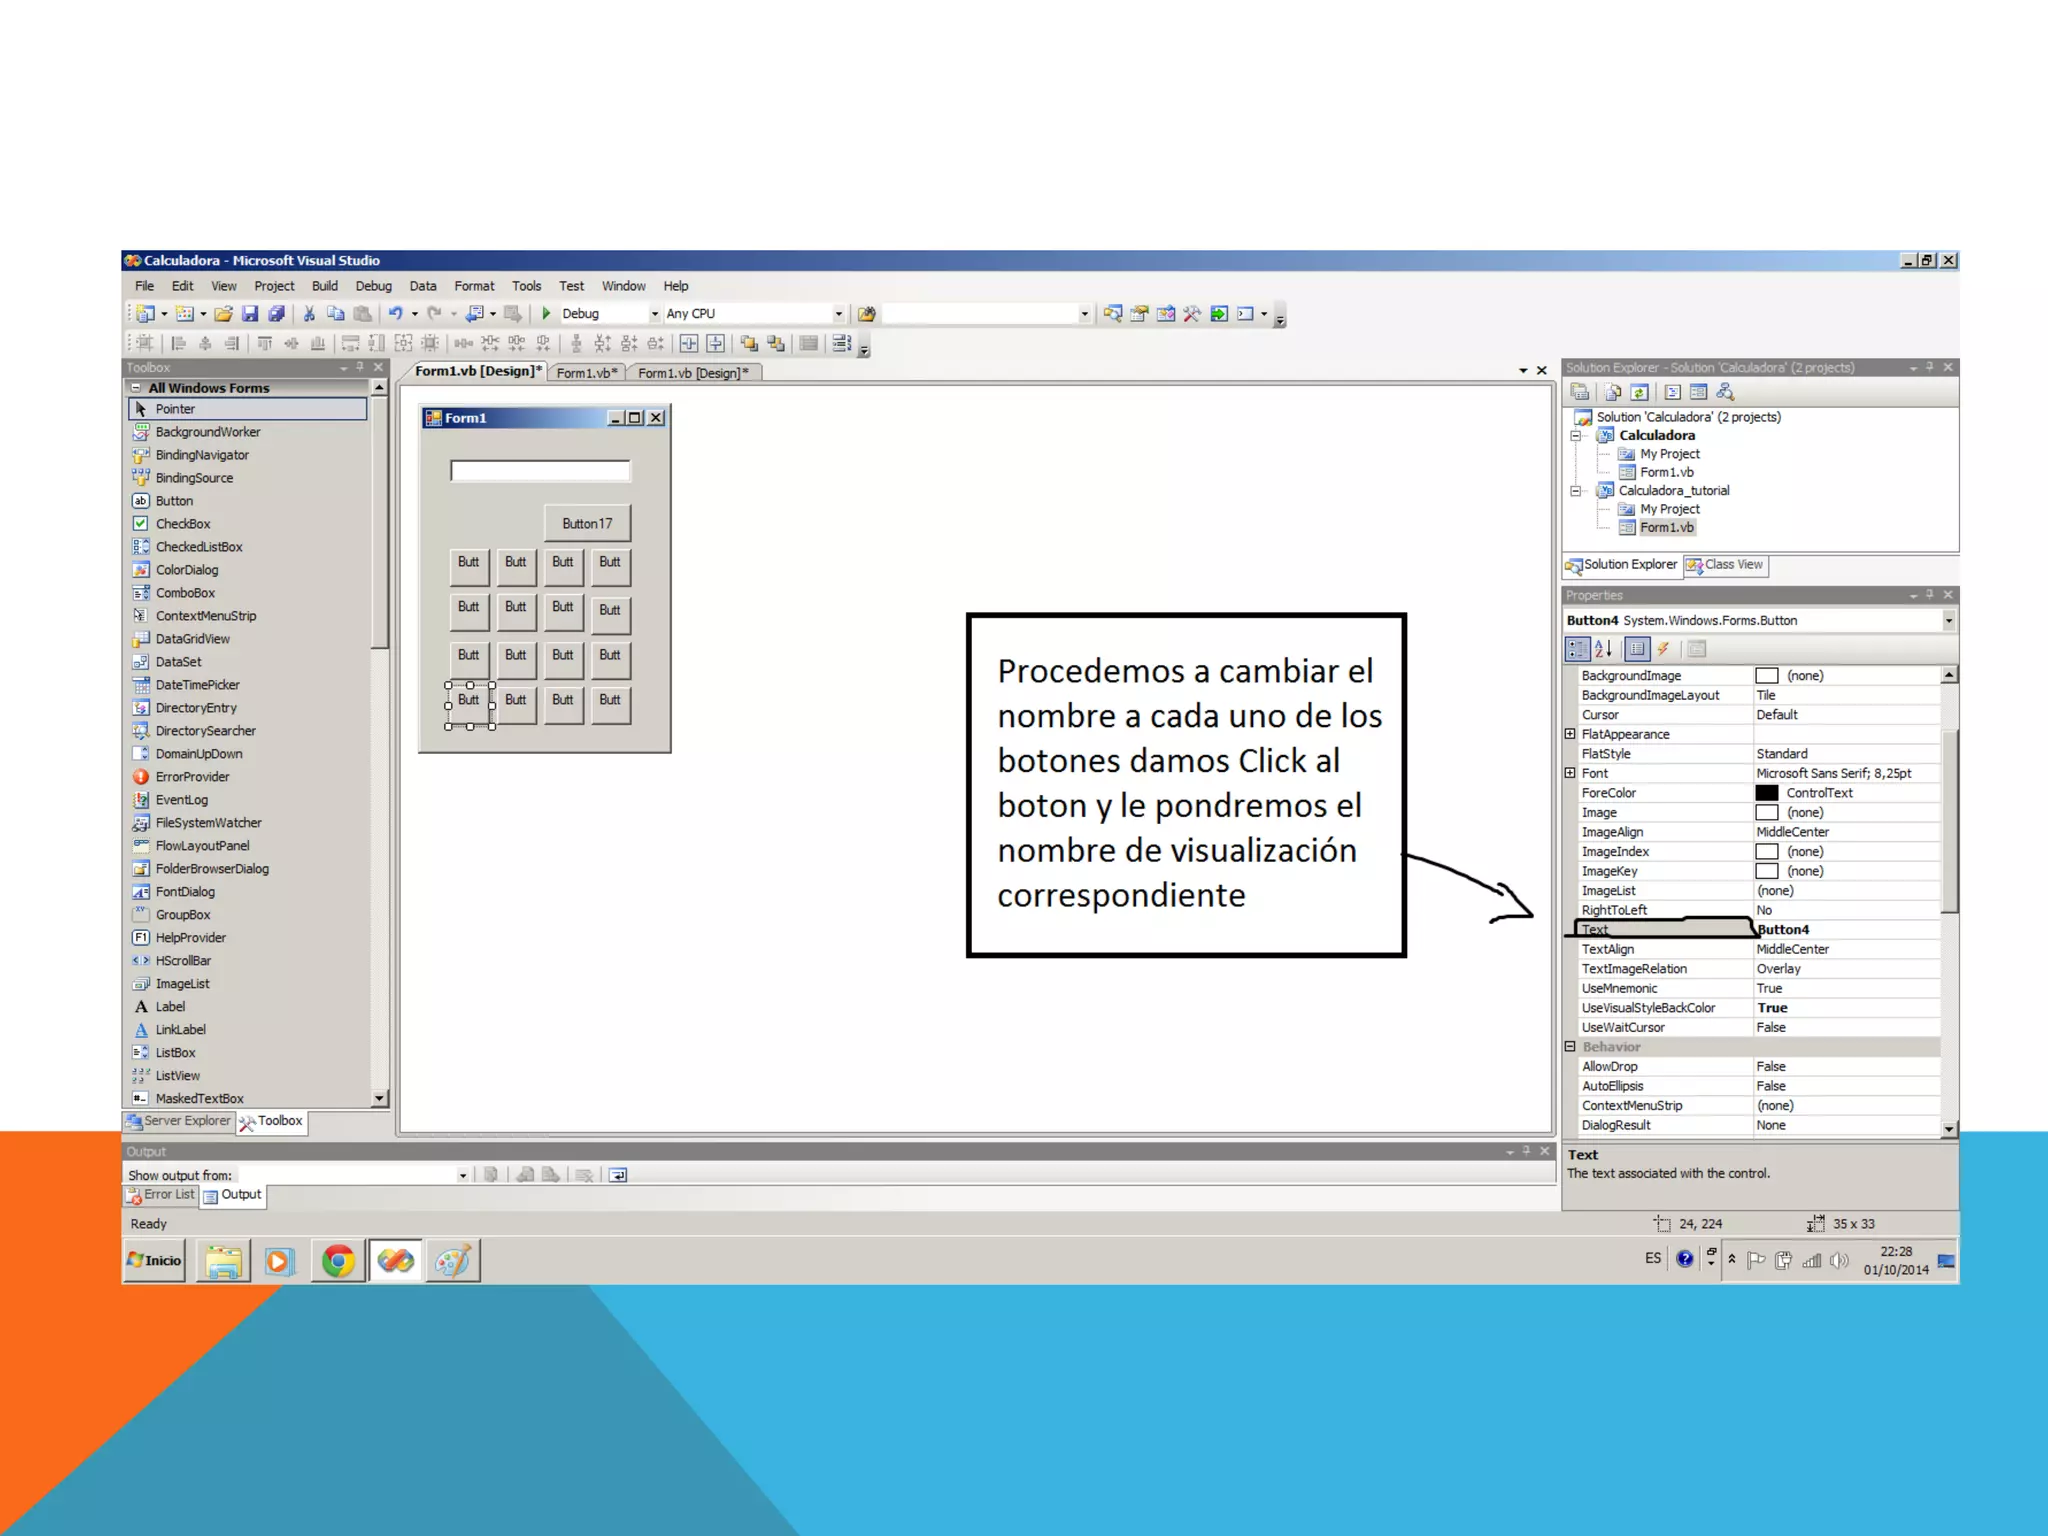Toggle Alphabetical sort in Properties panel
2048x1536 pixels.
[x=1603, y=649]
